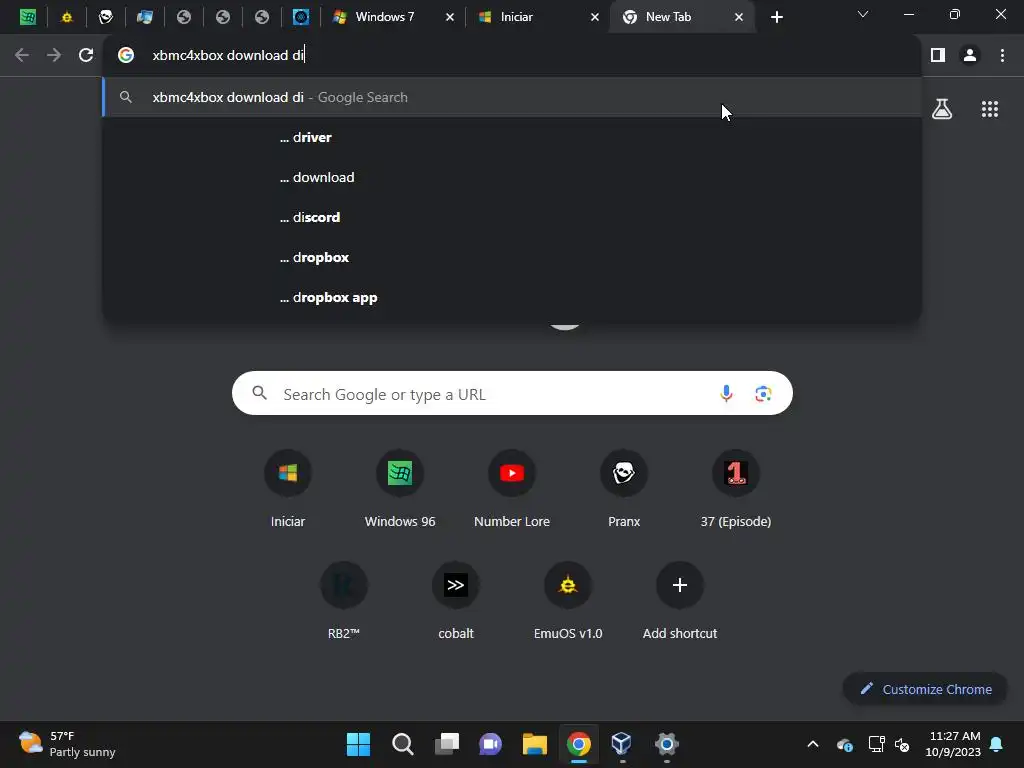Open the gear app on the taskbar

click(666, 744)
